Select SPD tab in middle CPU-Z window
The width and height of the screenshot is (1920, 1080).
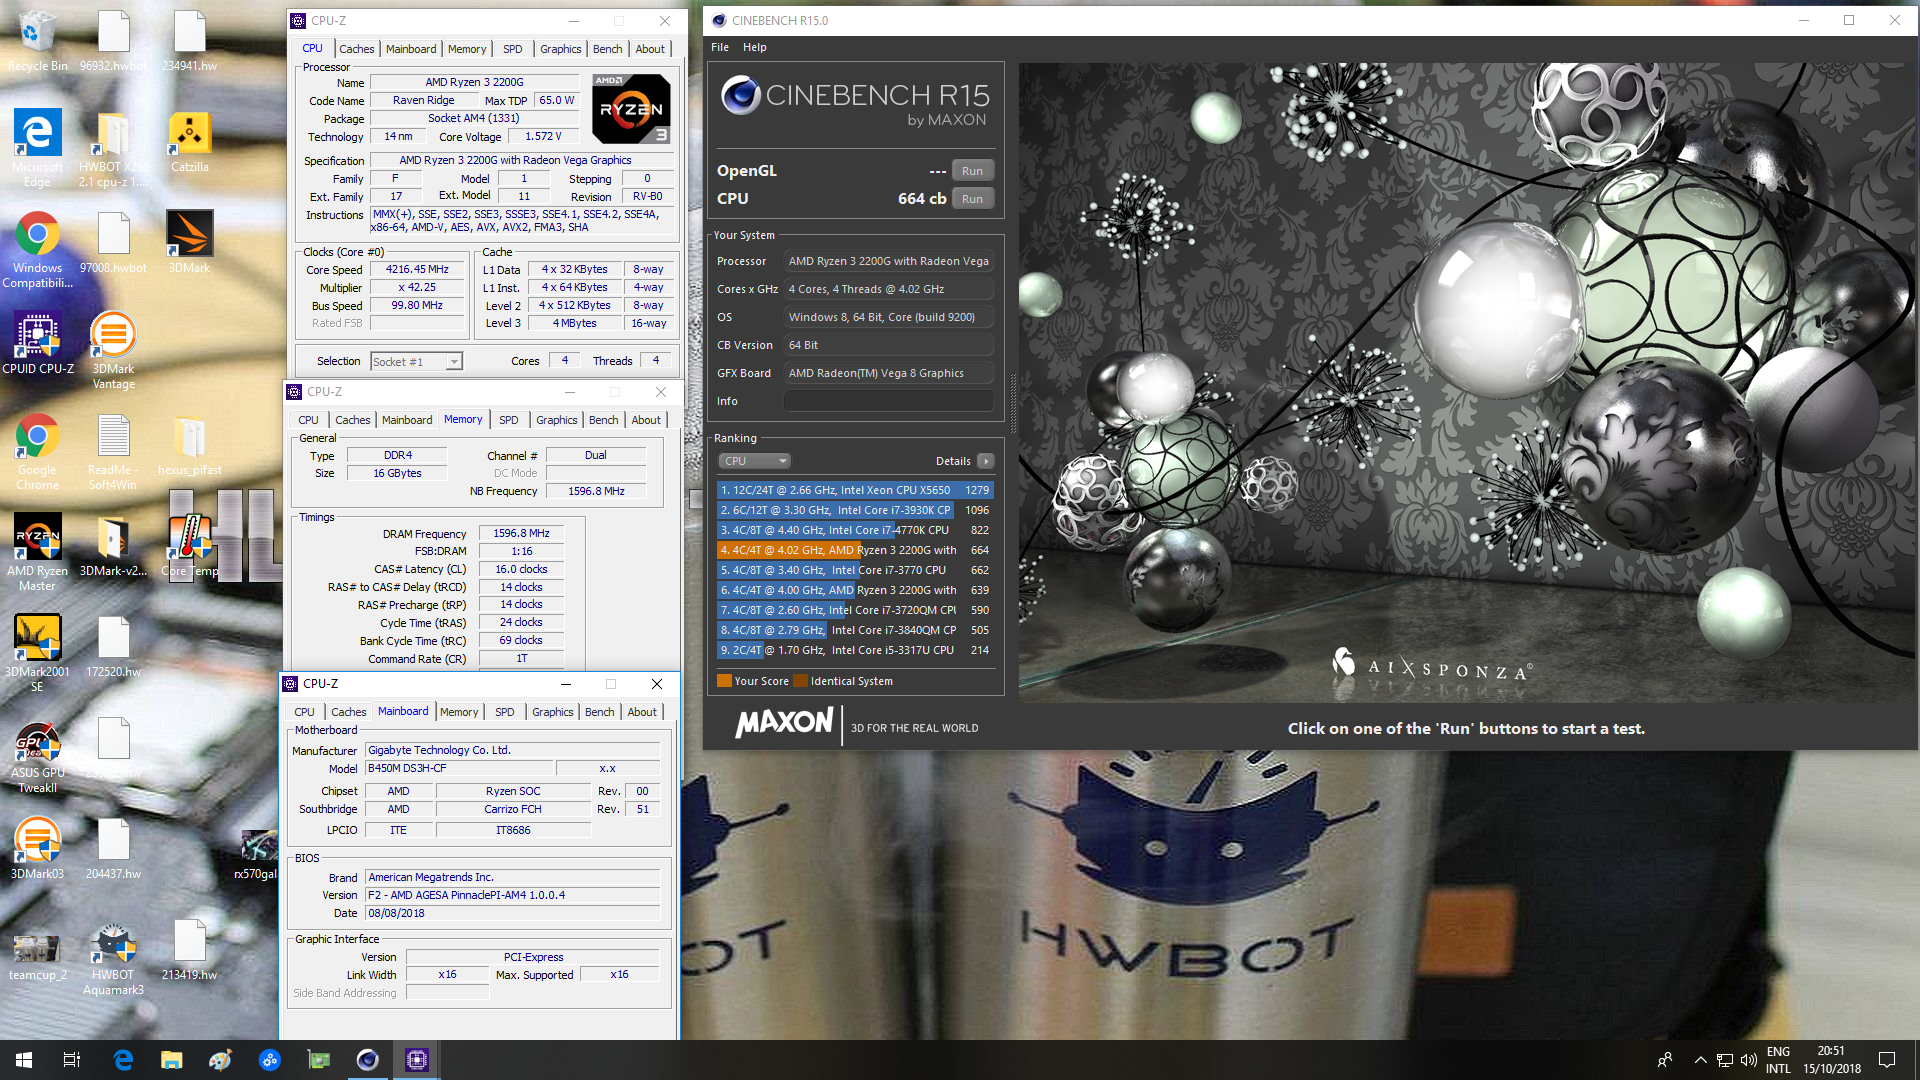[x=508, y=420]
